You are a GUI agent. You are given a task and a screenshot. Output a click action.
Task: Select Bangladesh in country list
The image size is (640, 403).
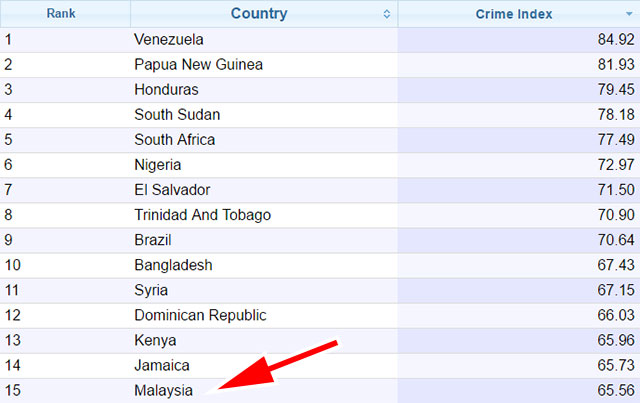(x=173, y=265)
